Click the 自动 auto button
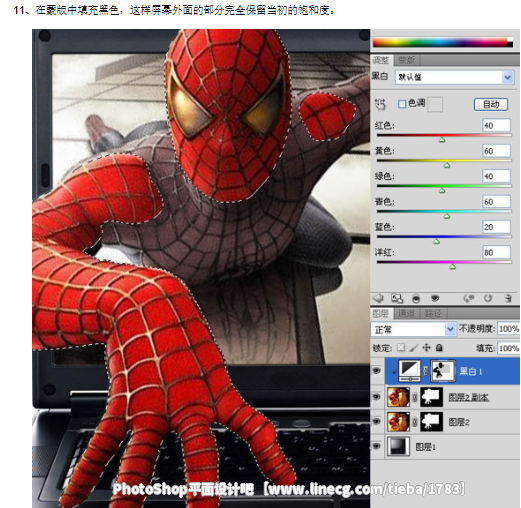 point(491,104)
